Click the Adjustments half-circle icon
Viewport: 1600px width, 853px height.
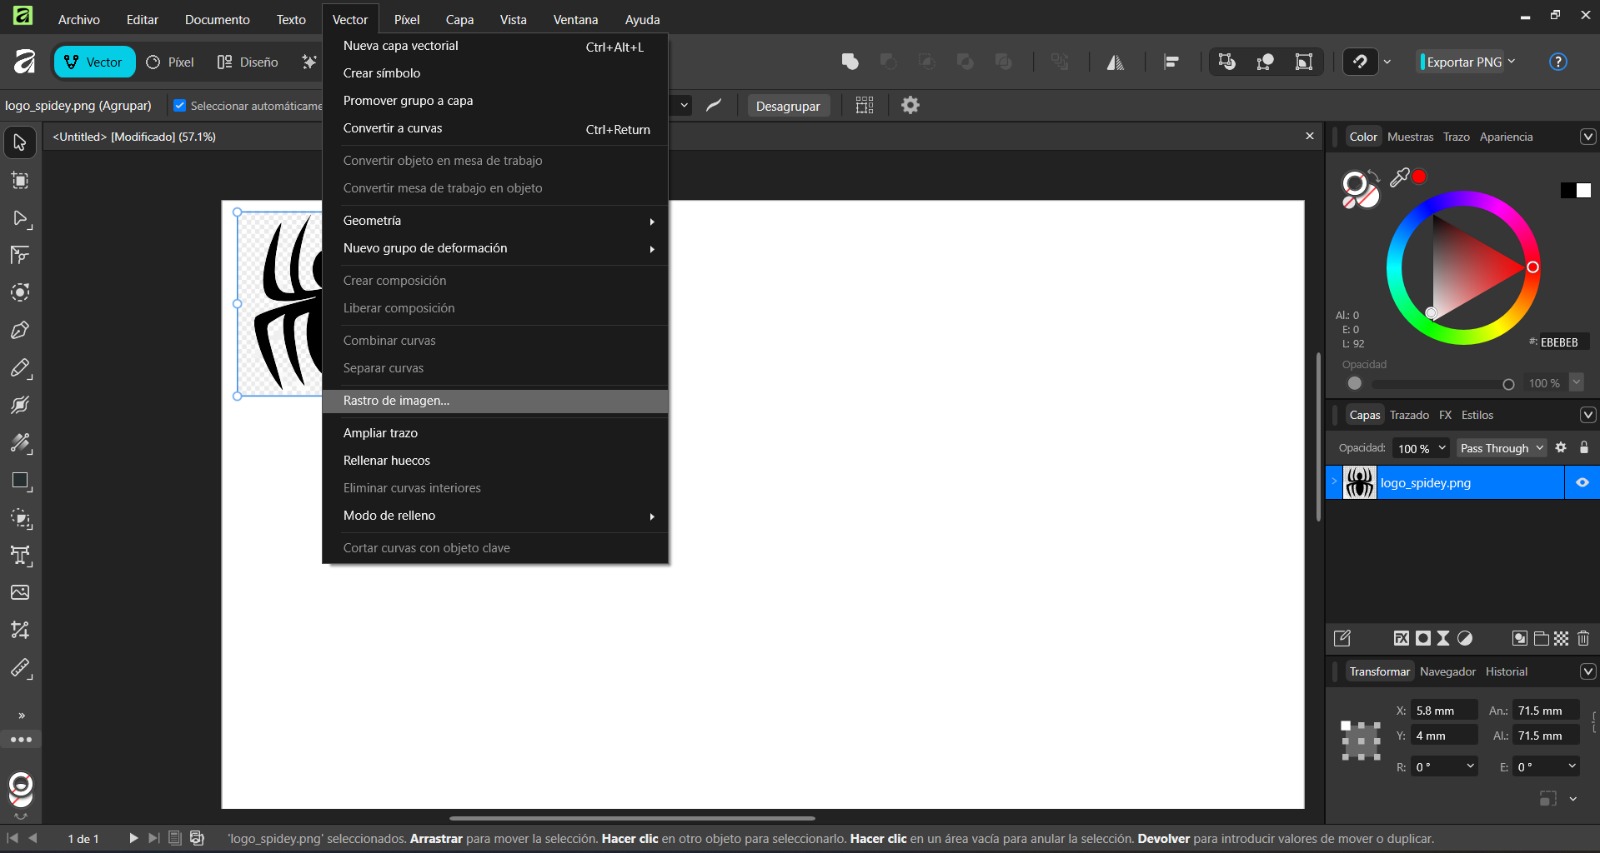click(1465, 638)
